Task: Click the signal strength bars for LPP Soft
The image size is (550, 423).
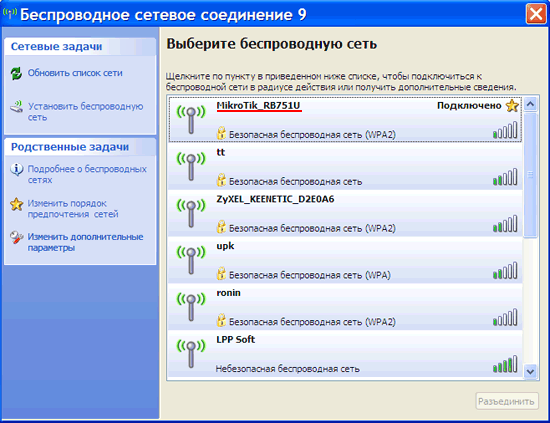Action: click(505, 364)
